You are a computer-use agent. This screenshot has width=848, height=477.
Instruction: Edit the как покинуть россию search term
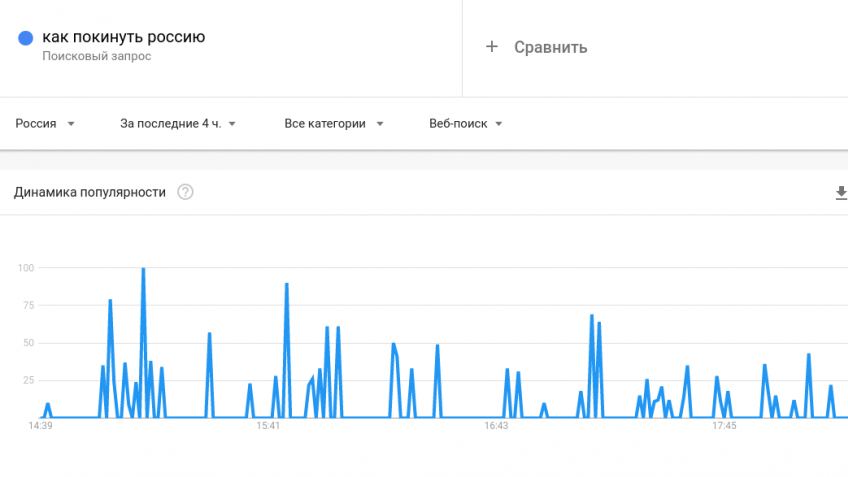pos(124,37)
